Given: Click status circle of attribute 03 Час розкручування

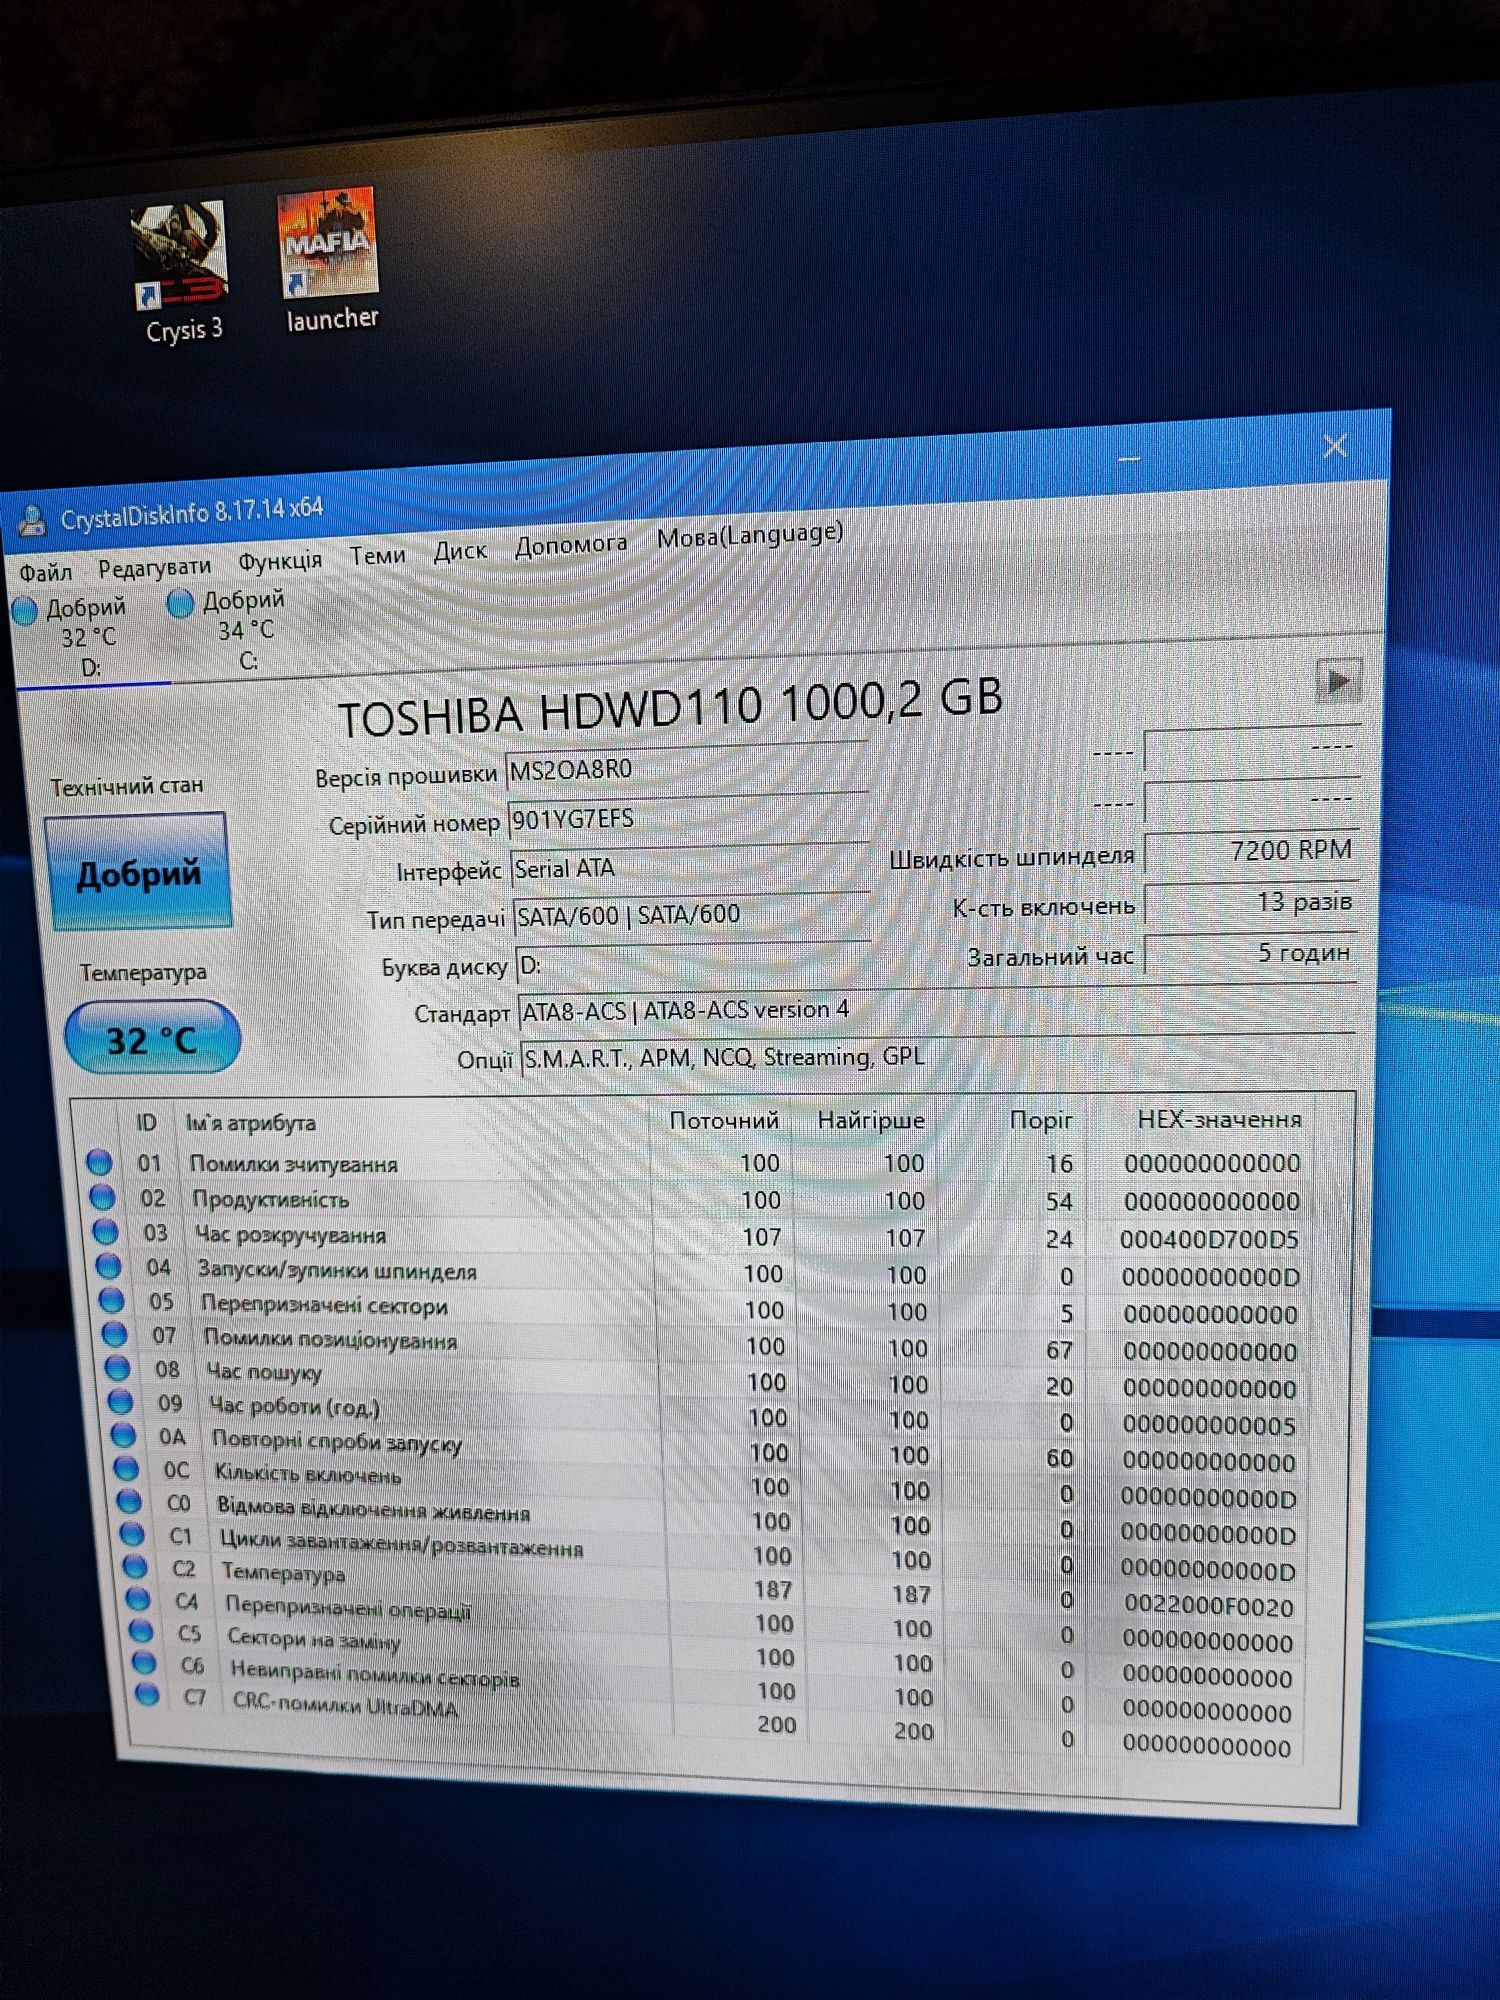Looking at the screenshot, I should tap(105, 1231).
